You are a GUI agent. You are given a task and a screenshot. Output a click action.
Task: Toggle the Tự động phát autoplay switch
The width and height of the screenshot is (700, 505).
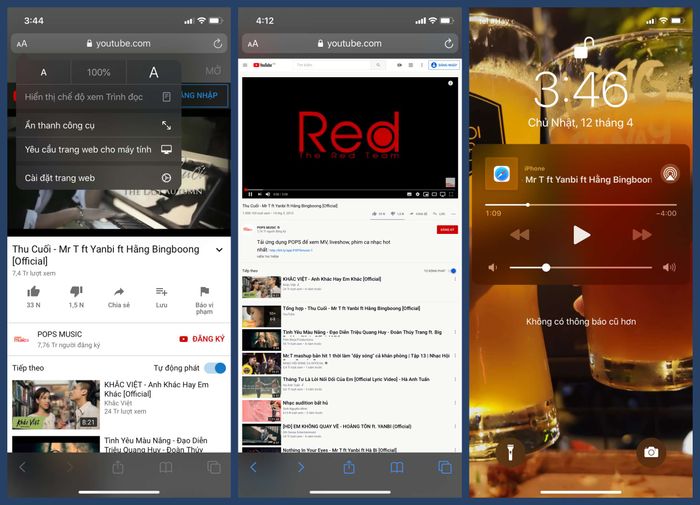click(x=214, y=368)
